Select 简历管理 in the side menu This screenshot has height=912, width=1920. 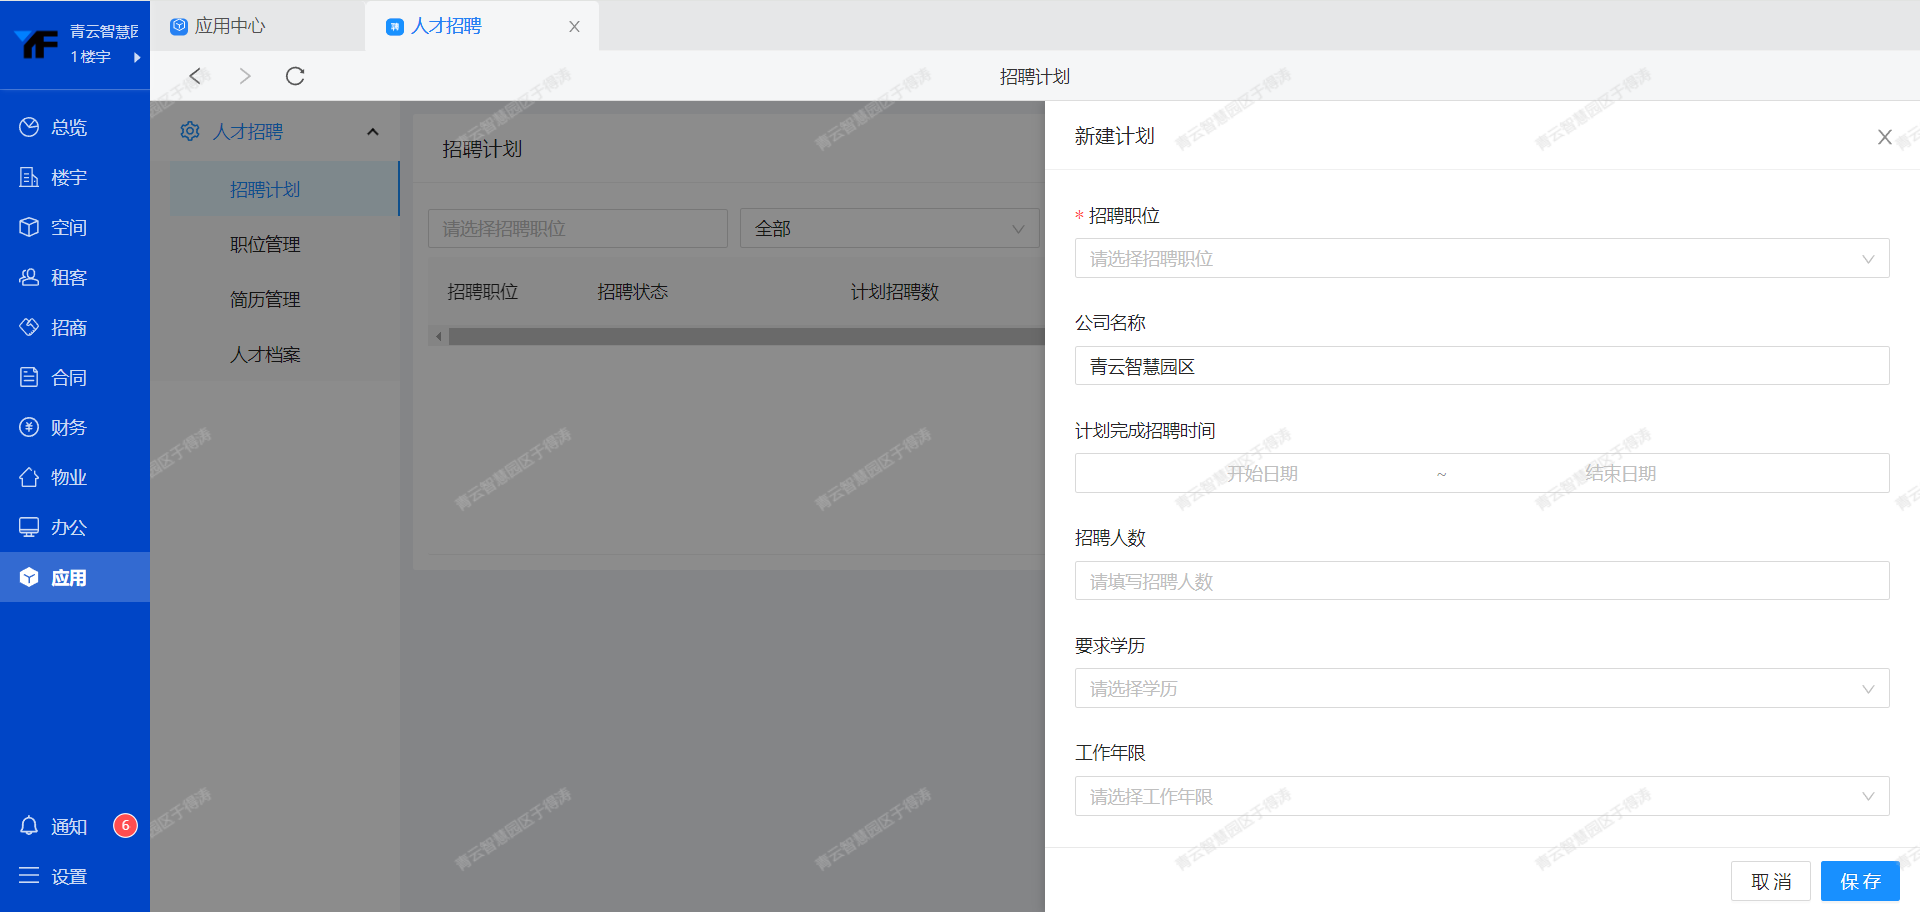point(265,300)
